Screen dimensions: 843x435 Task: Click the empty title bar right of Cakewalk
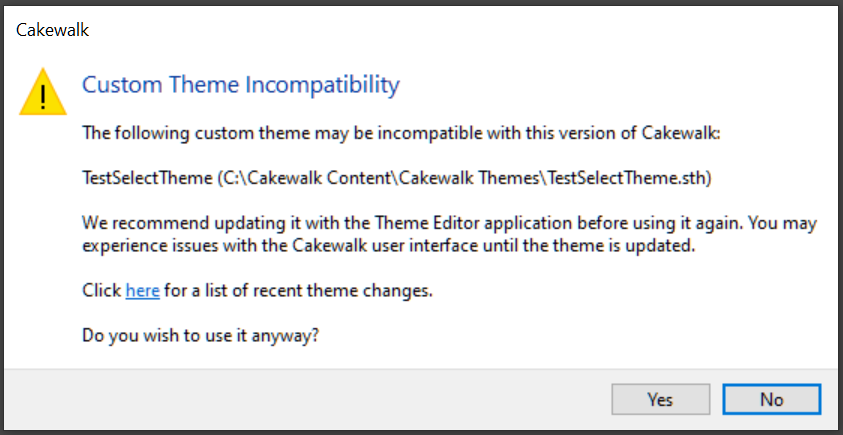point(450,30)
